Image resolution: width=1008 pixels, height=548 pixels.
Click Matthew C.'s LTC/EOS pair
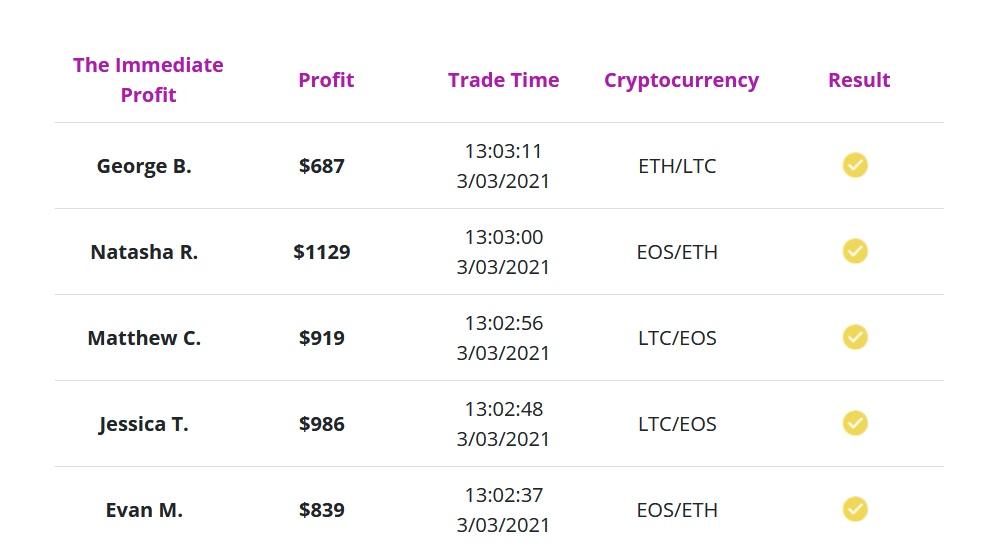click(677, 338)
